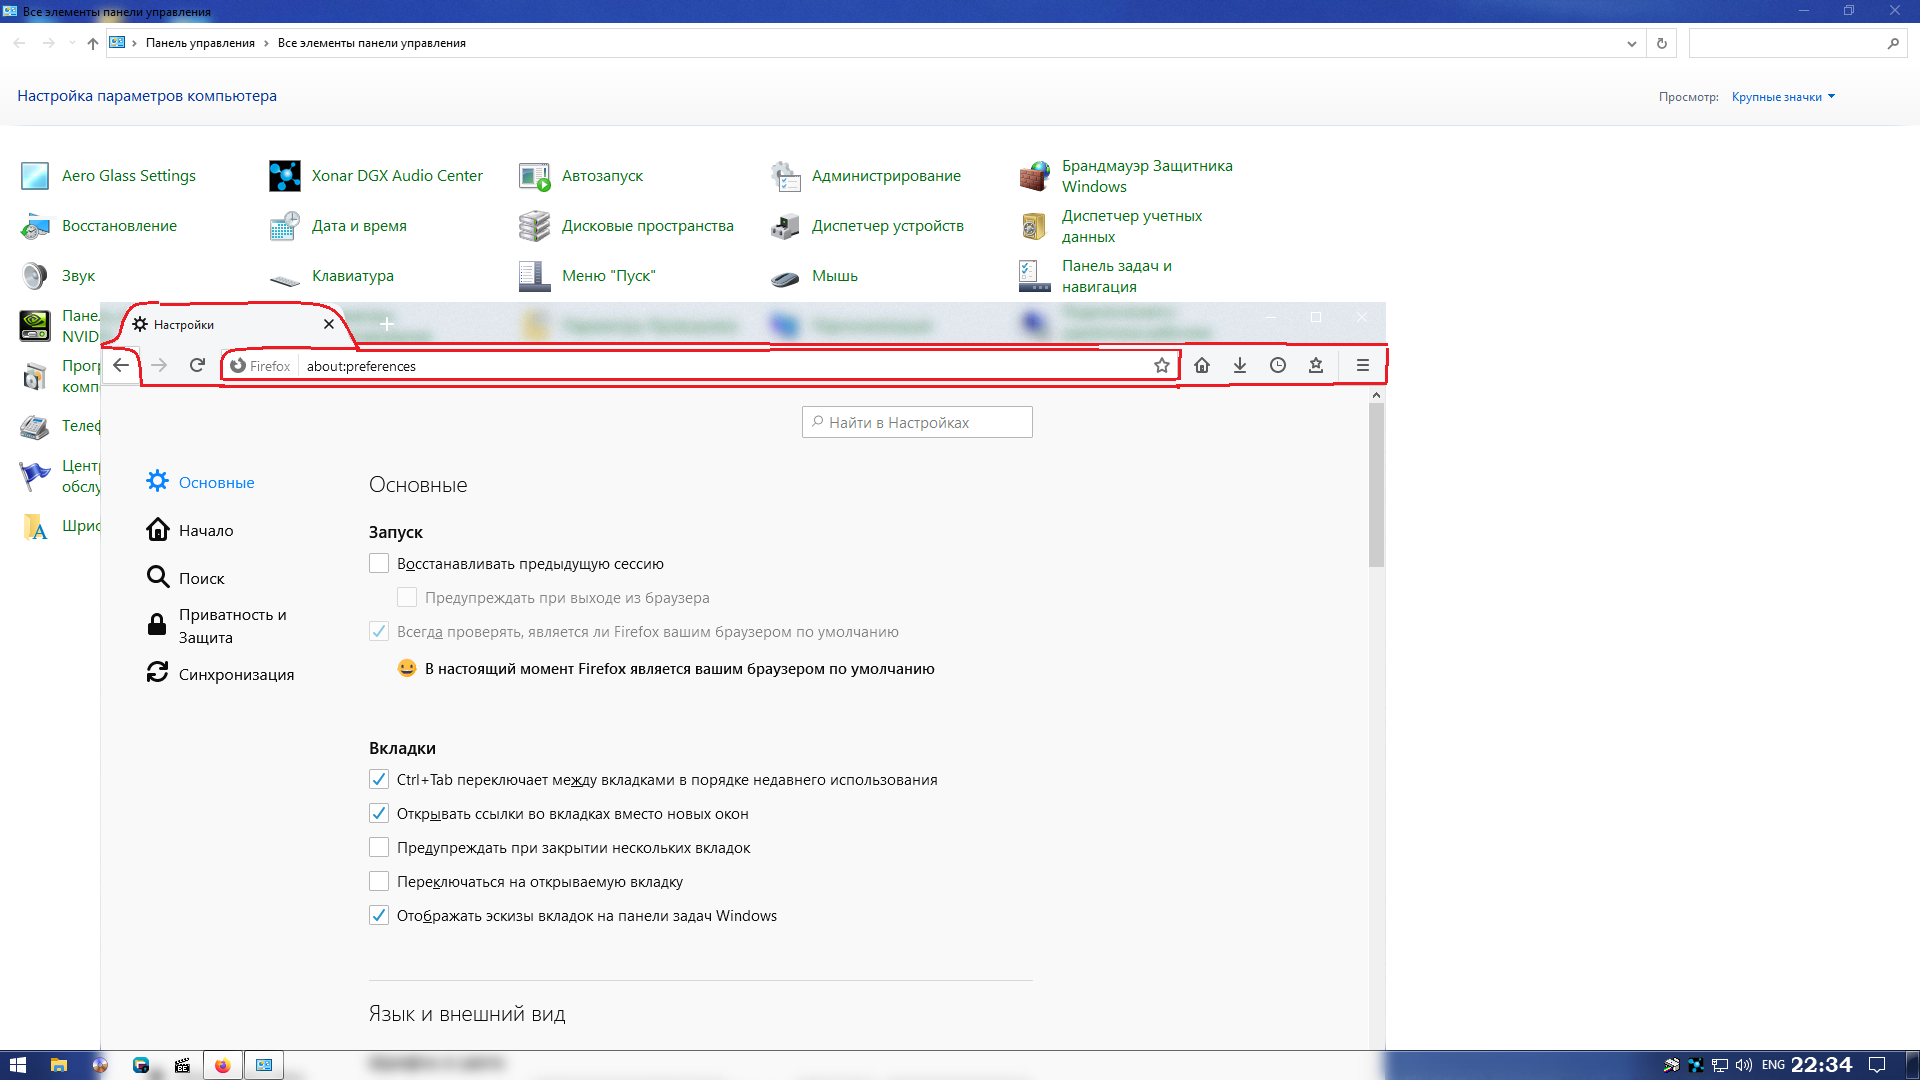The width and height of the screenshot is (1920, 1080).
Task: Open the Начало settings category
Action: (190, 530)
